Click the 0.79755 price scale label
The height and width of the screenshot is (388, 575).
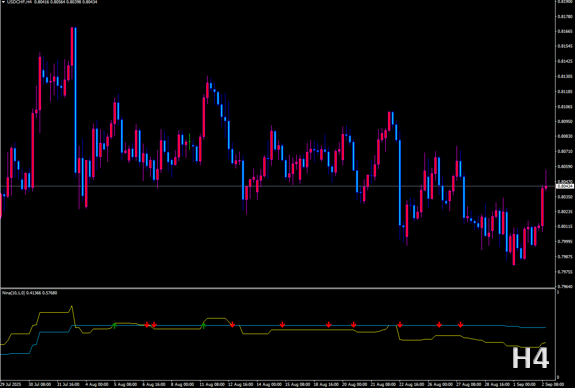pyautogui.click(x=565, y=272)
